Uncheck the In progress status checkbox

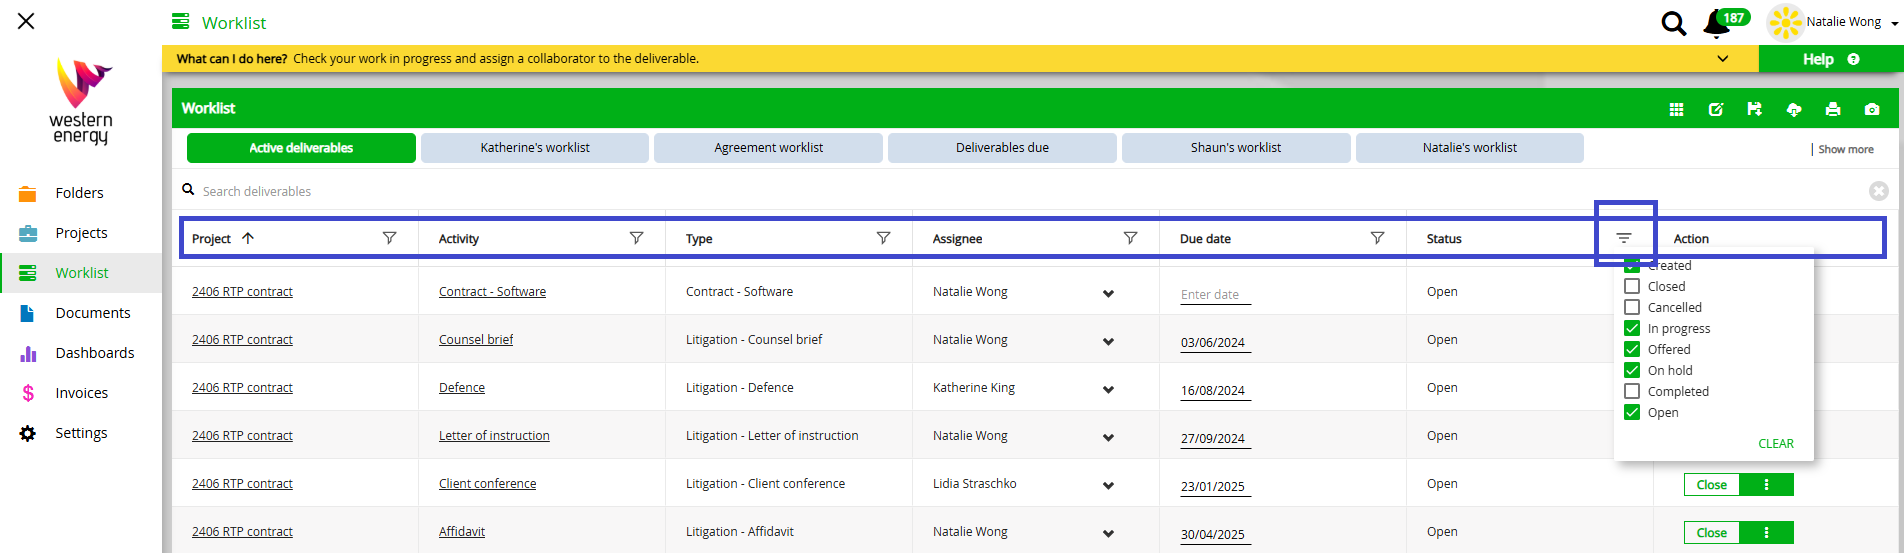point(1632,328)
